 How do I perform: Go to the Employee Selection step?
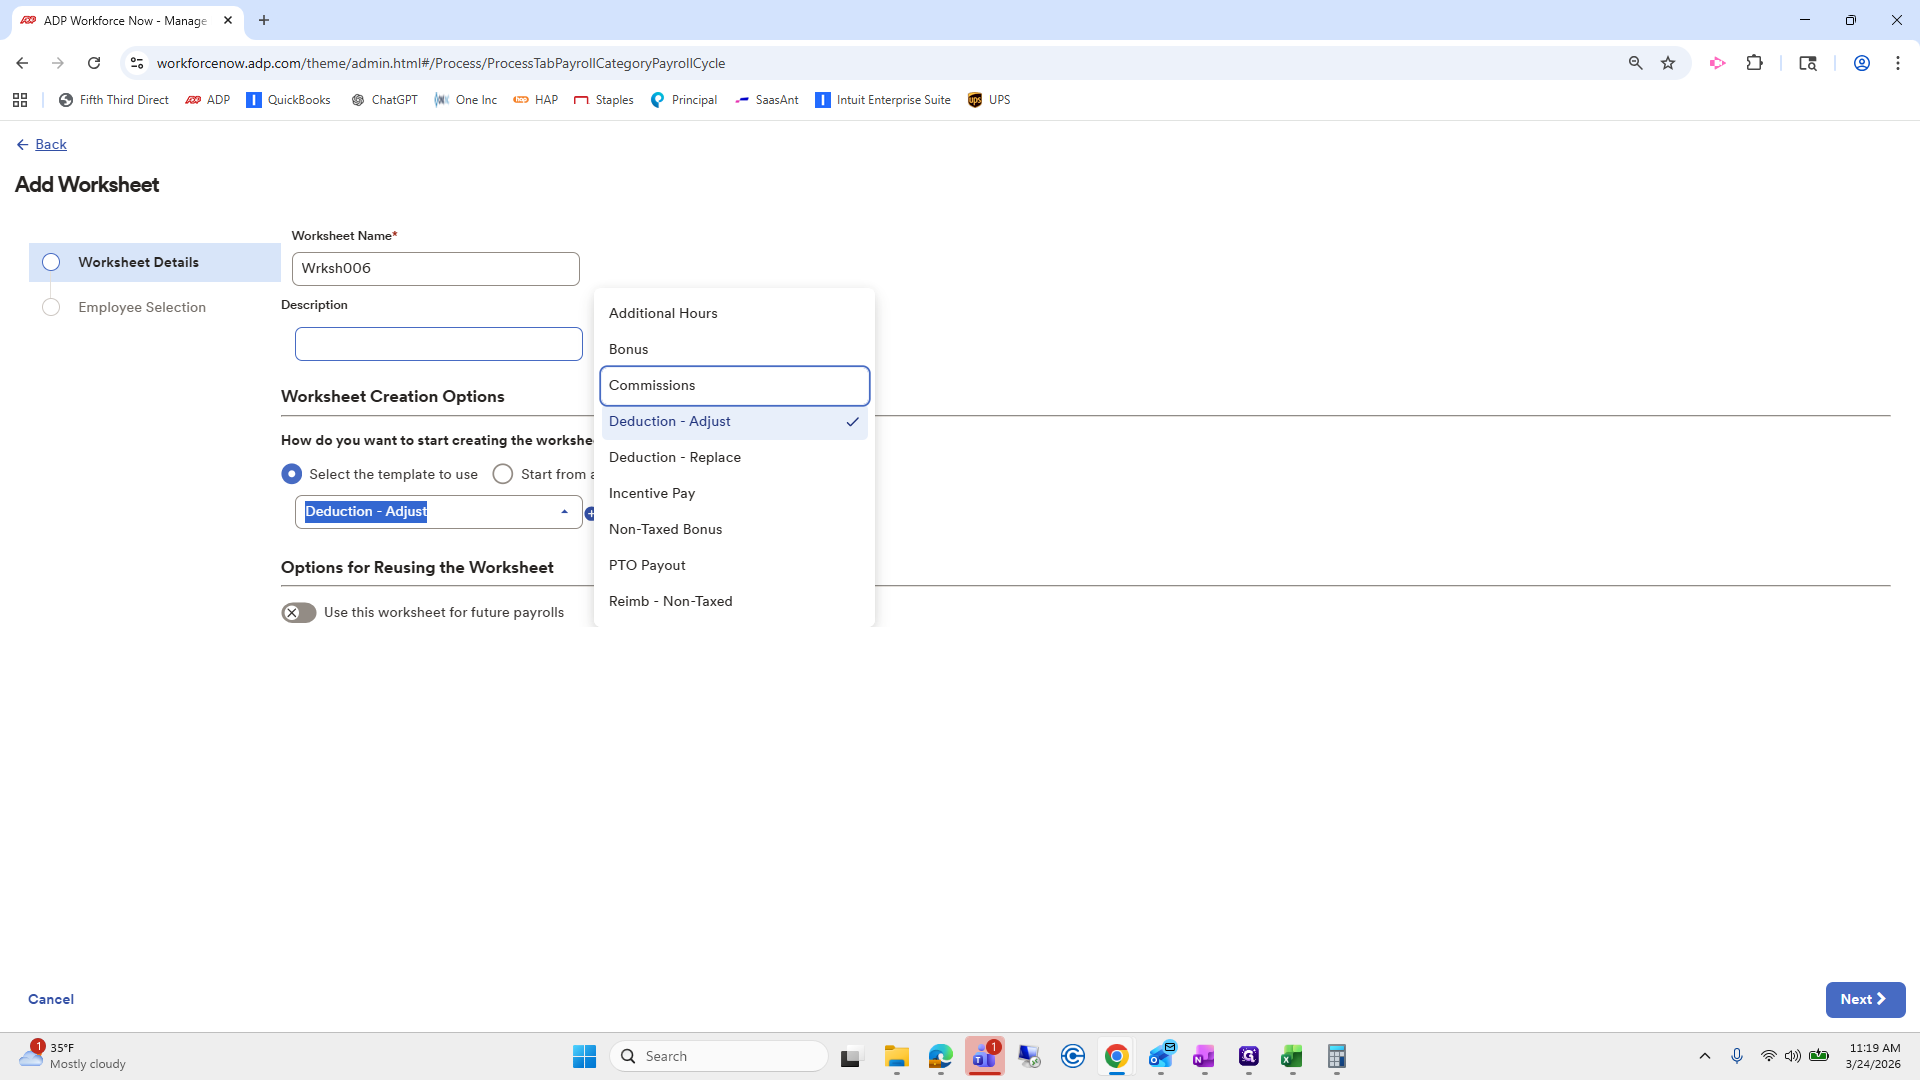[142, 308]
